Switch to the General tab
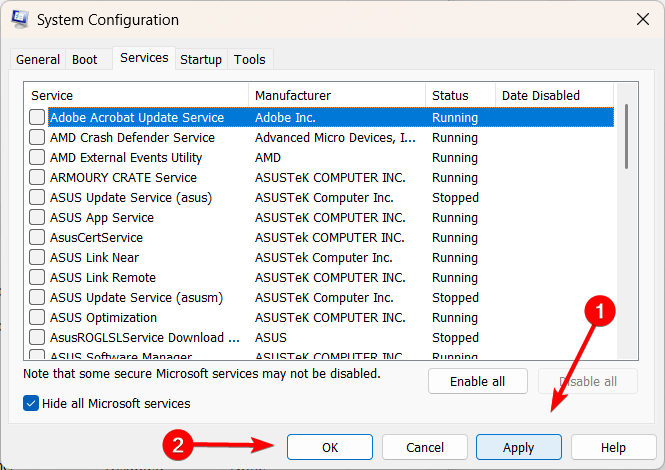 pos(38,59)
